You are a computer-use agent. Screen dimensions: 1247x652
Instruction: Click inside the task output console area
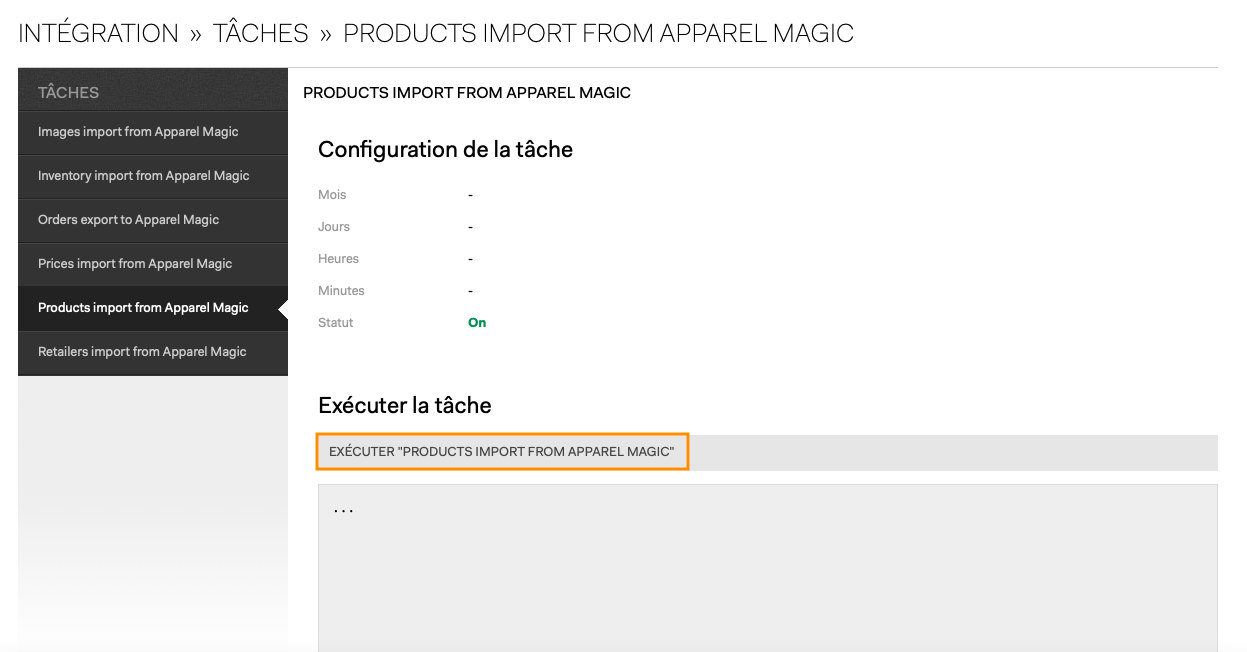pyautogui.click(x=767, y=568)
